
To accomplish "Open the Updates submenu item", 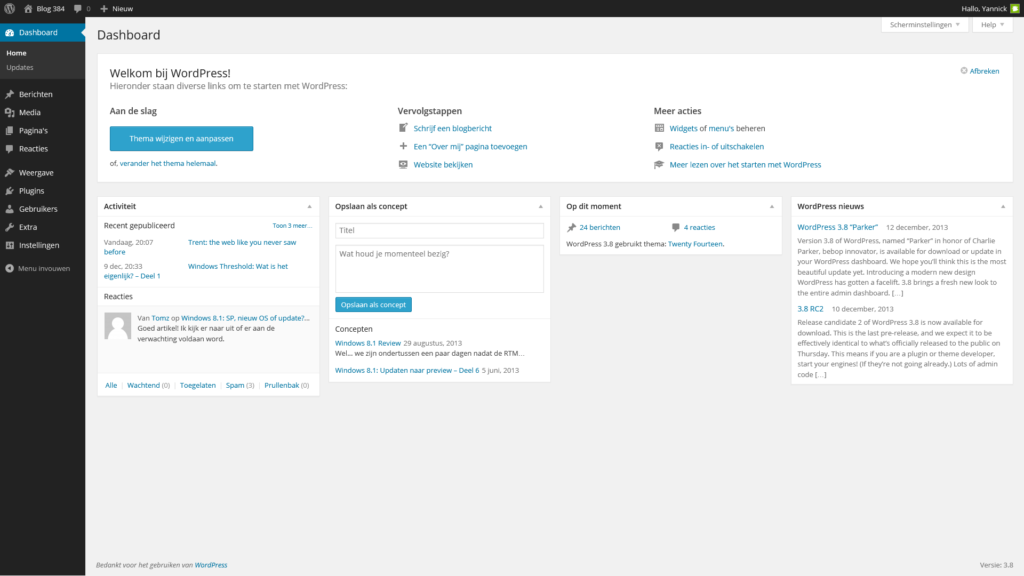I will [20, 67].
